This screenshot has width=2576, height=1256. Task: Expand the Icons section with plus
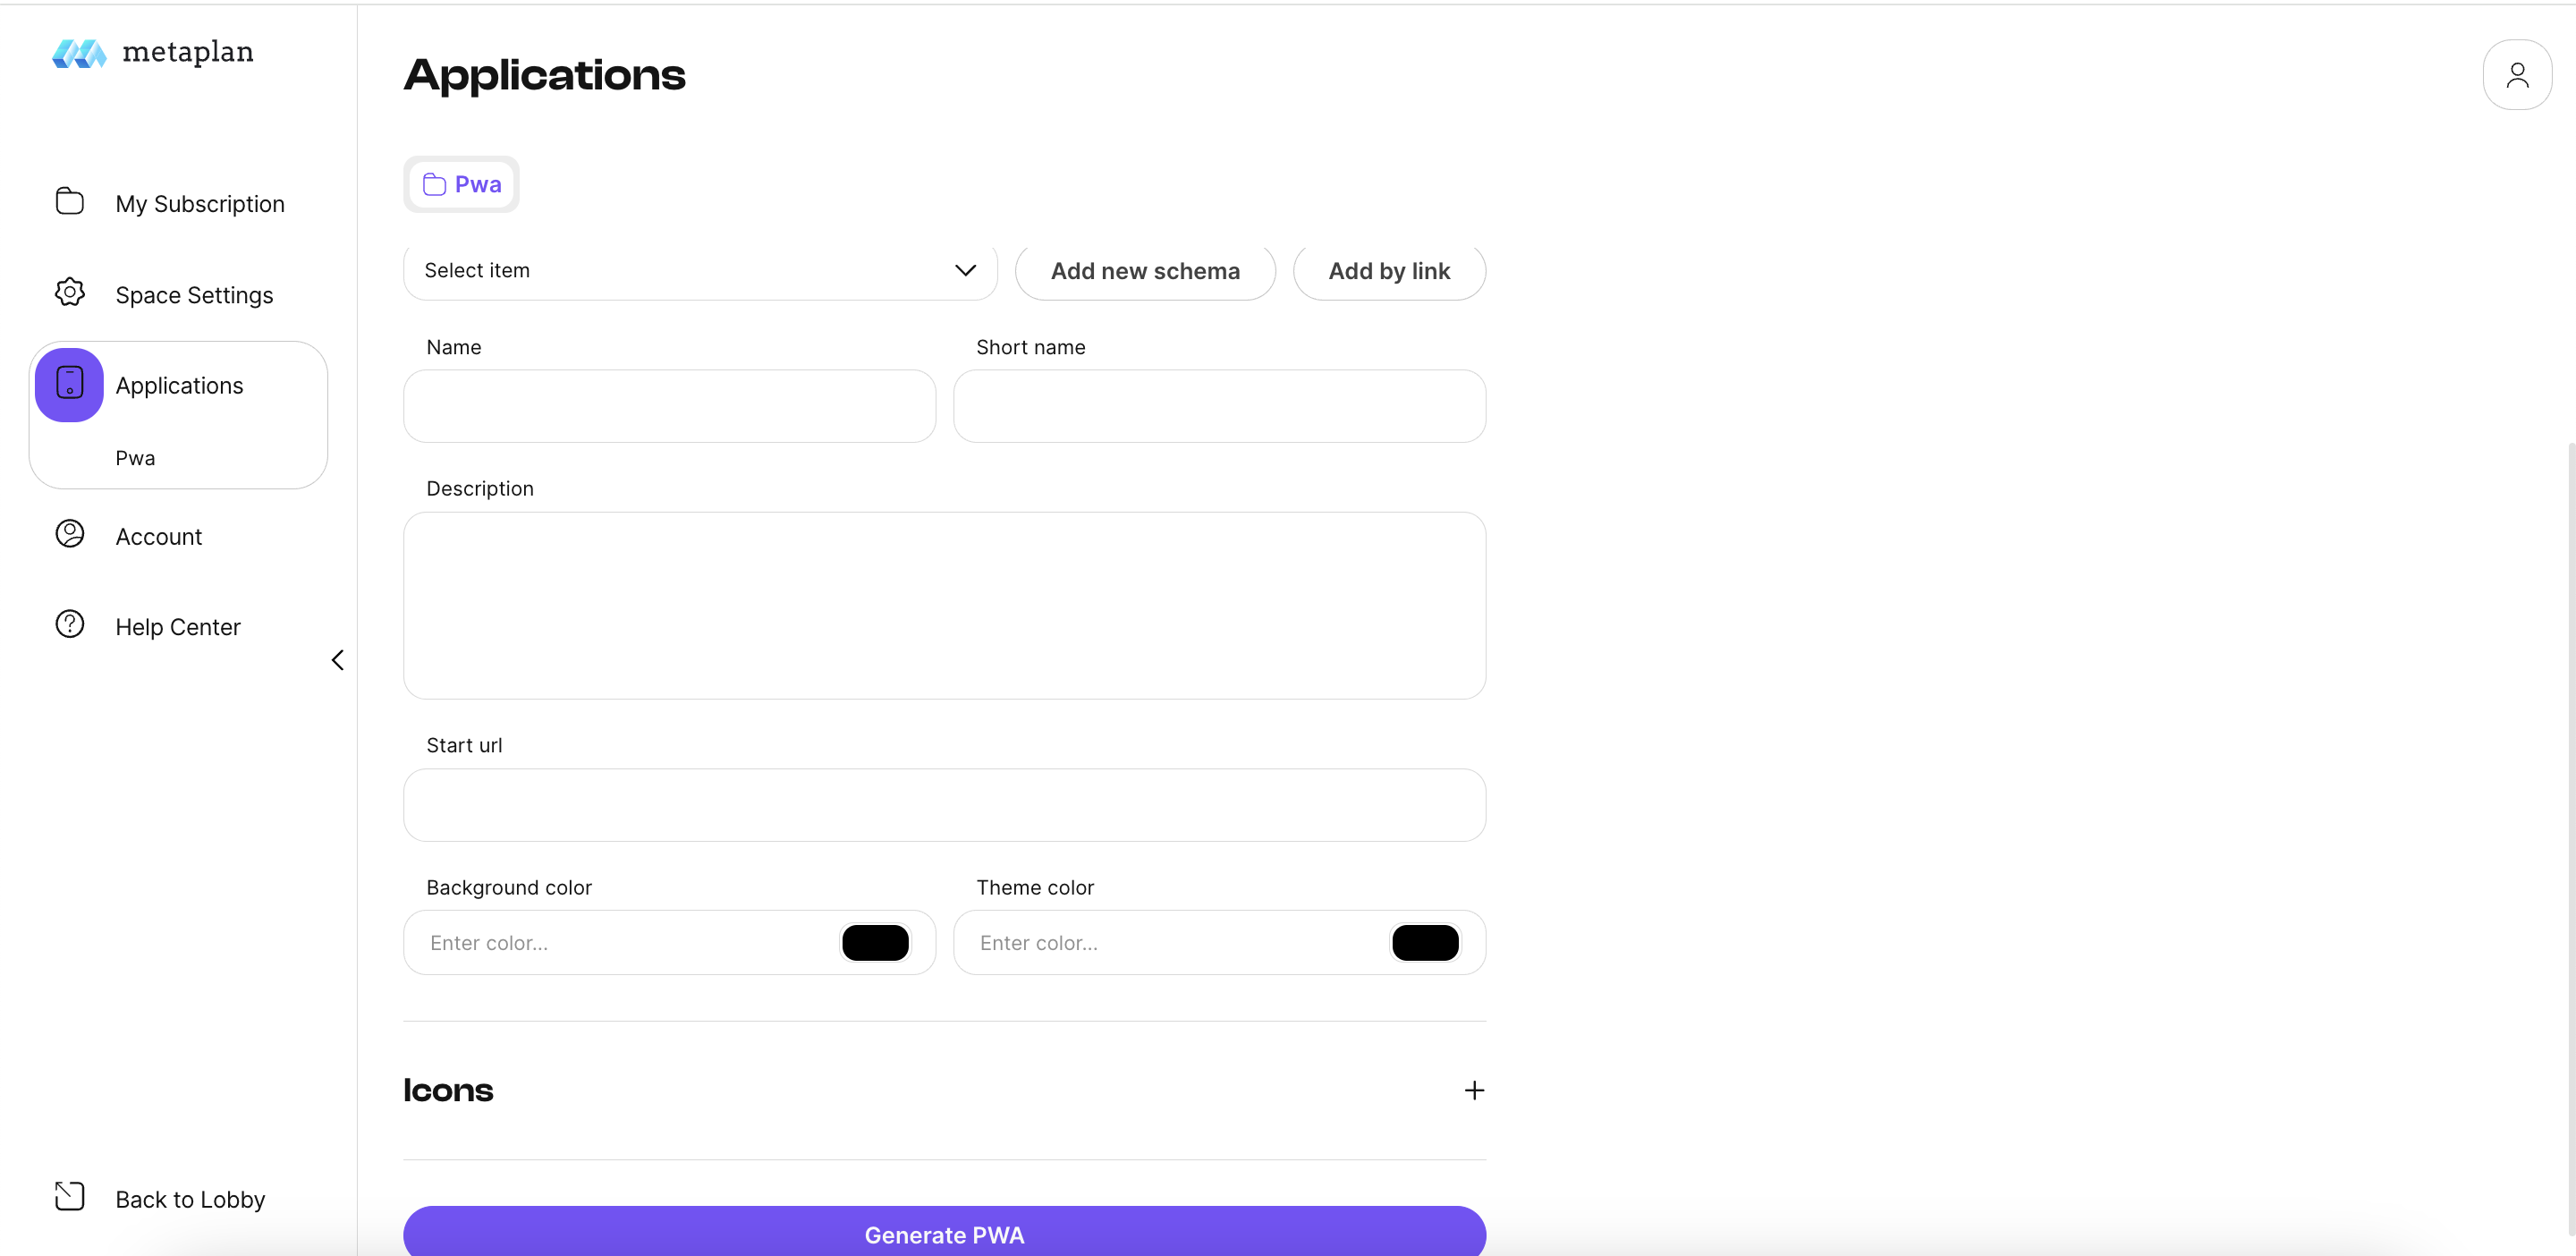1473,1091
